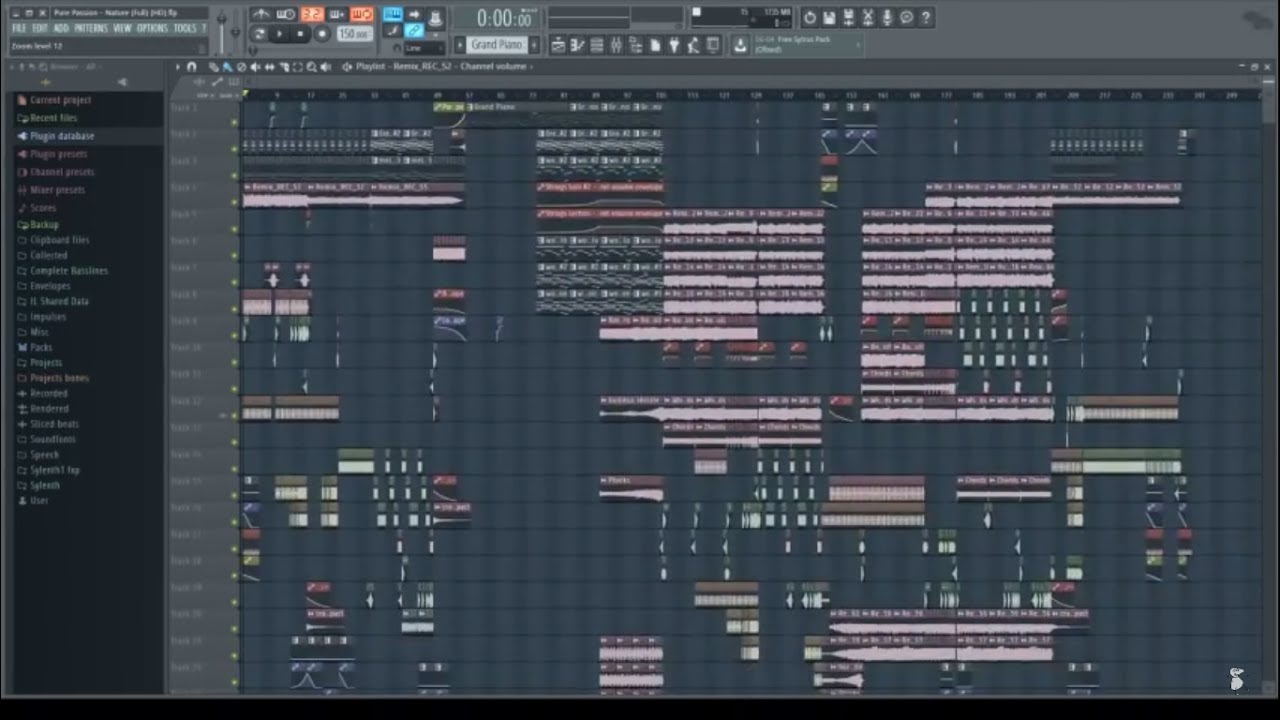Viewport: 1280px width, 720px height.
Task: Toggle the playlist magnet snap icon
Action: coord(191,67)
